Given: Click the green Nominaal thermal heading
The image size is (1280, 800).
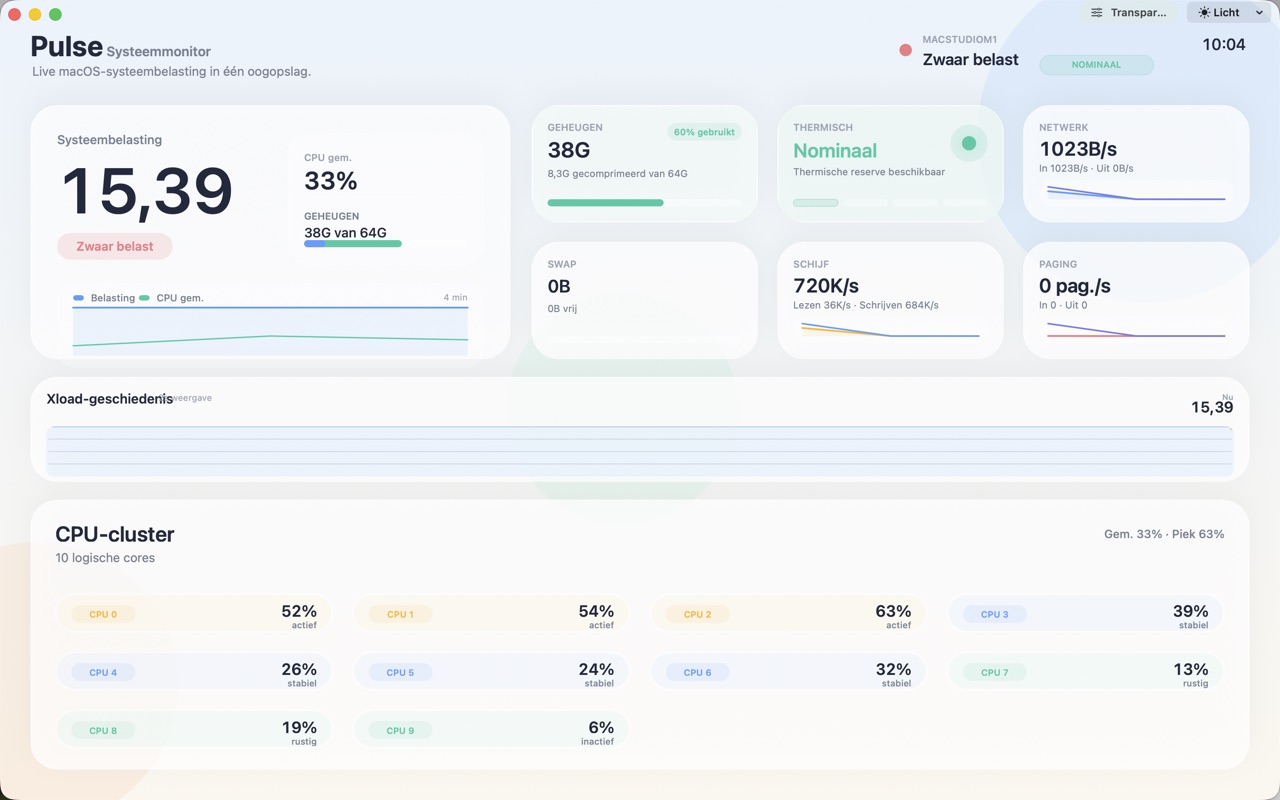Looking at the screenshot, I should coord(835,151).
